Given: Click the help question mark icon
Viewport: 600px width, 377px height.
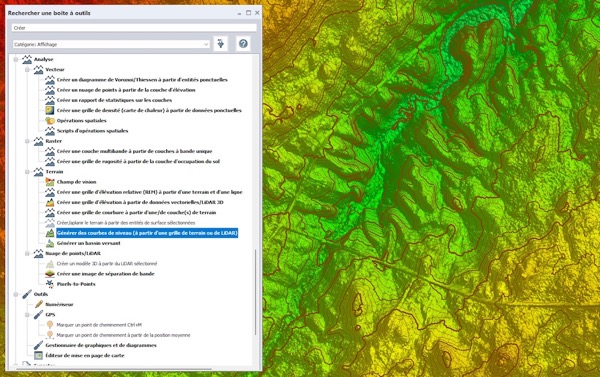Looking at the screenshot, I should coord(243,44).
